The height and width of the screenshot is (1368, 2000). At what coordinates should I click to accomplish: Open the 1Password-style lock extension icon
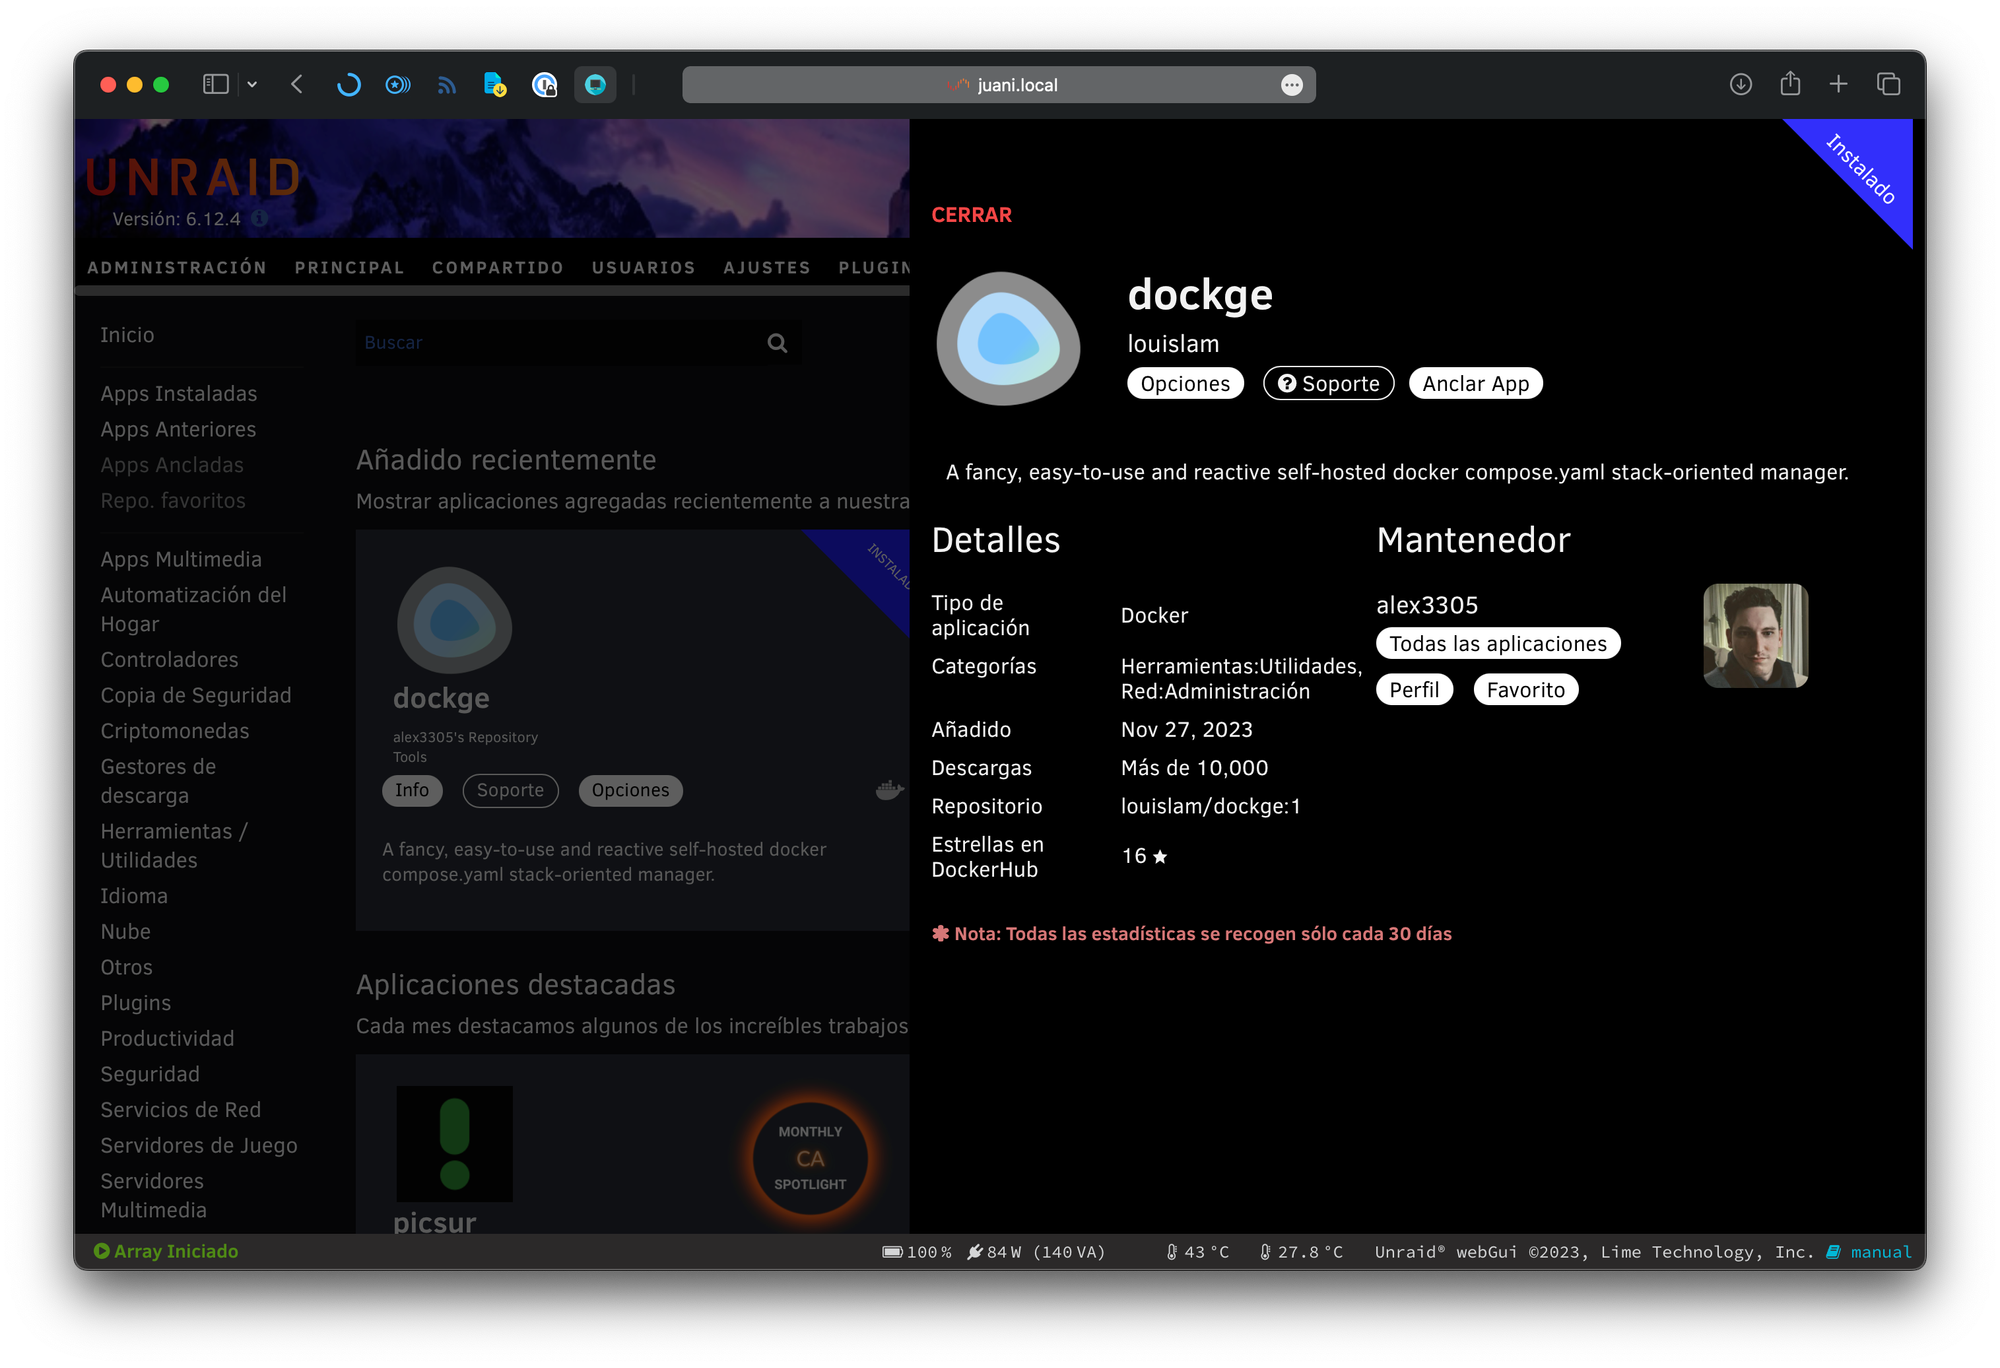pos(544,84)
